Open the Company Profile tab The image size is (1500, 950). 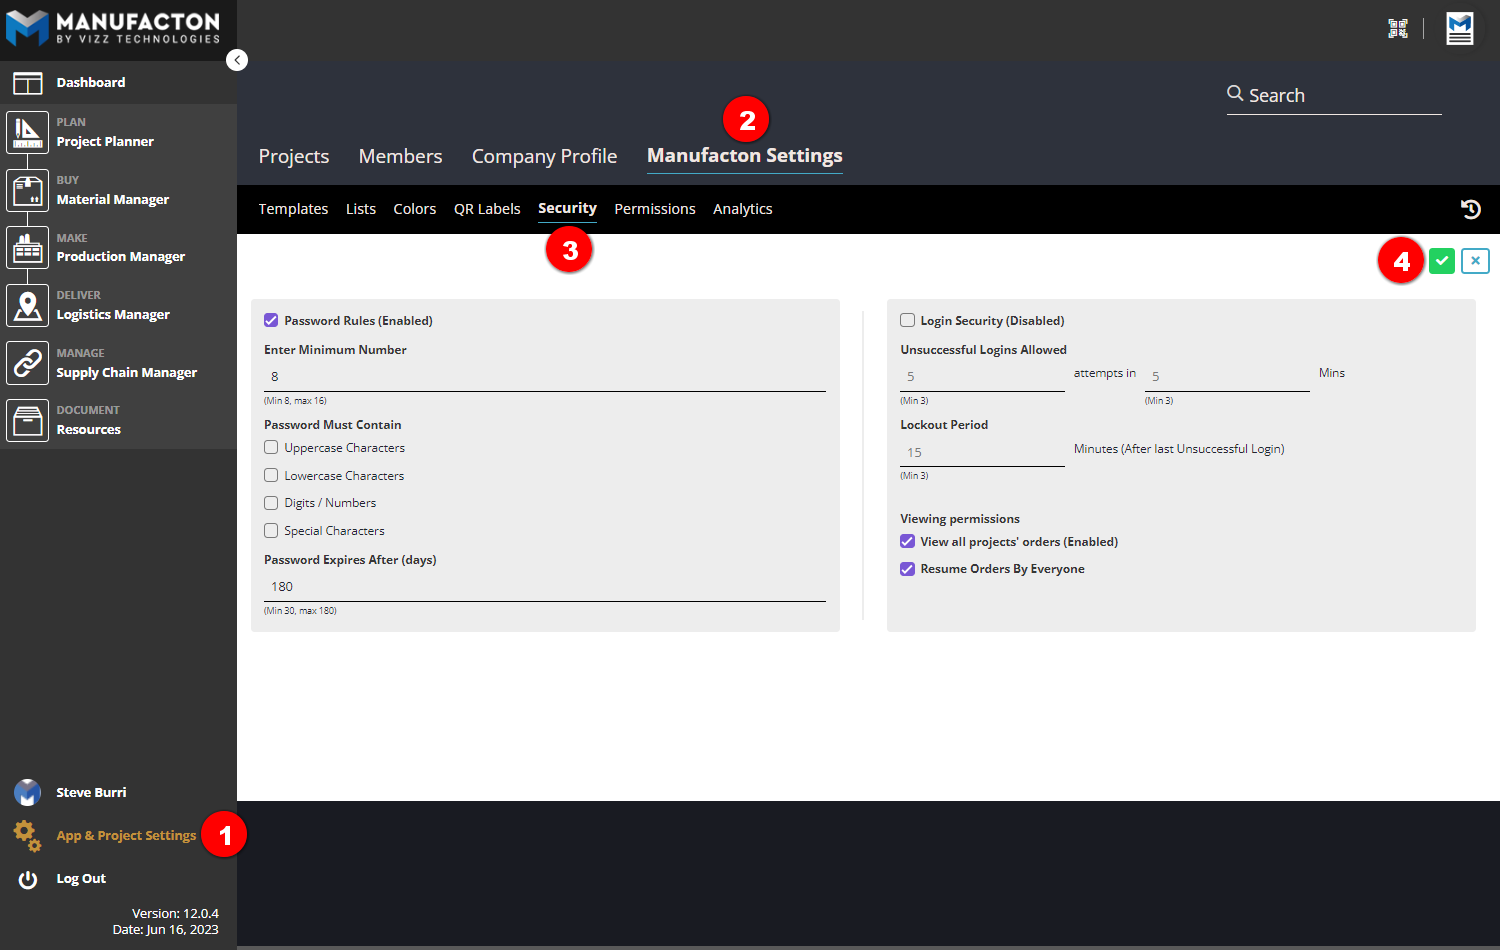point(544,157)
